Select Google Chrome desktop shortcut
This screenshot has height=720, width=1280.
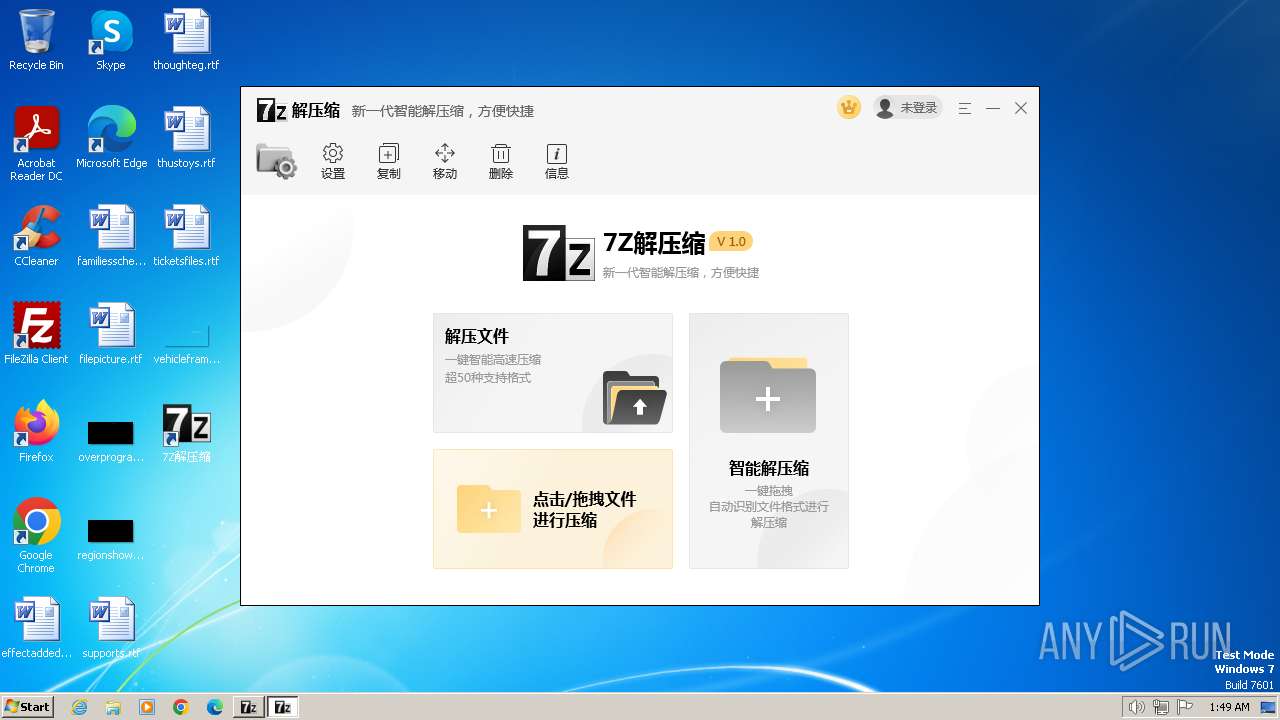(36, 536)
